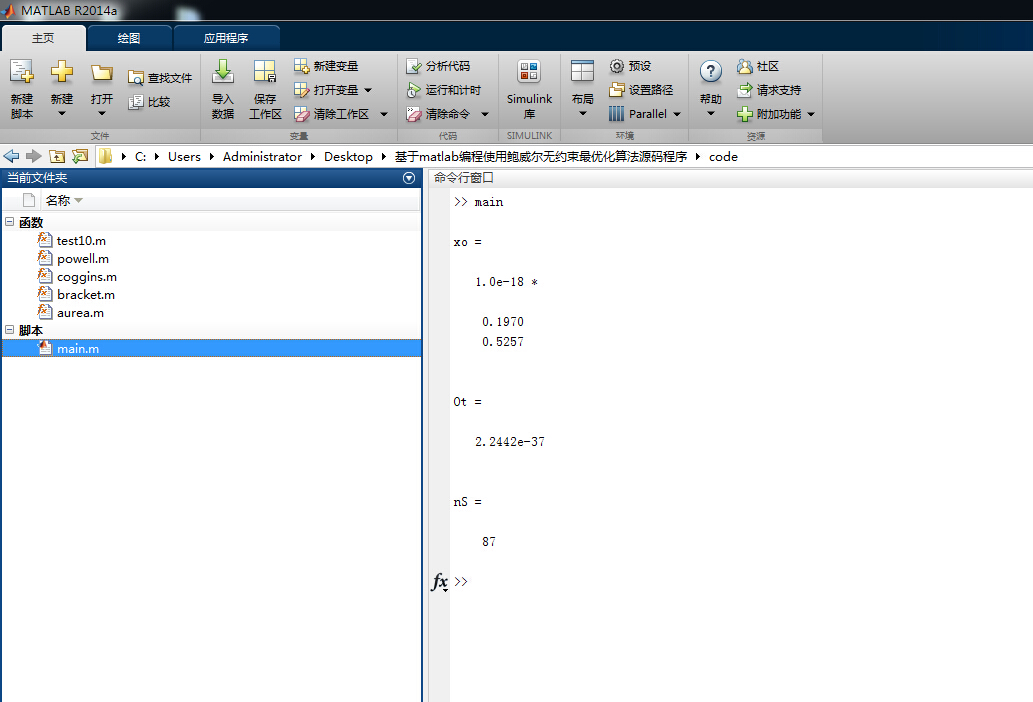Viewport: 1033px width, 702px height.
Task: Click the yellow plus New (新建) icon
Action: [62, 71]
